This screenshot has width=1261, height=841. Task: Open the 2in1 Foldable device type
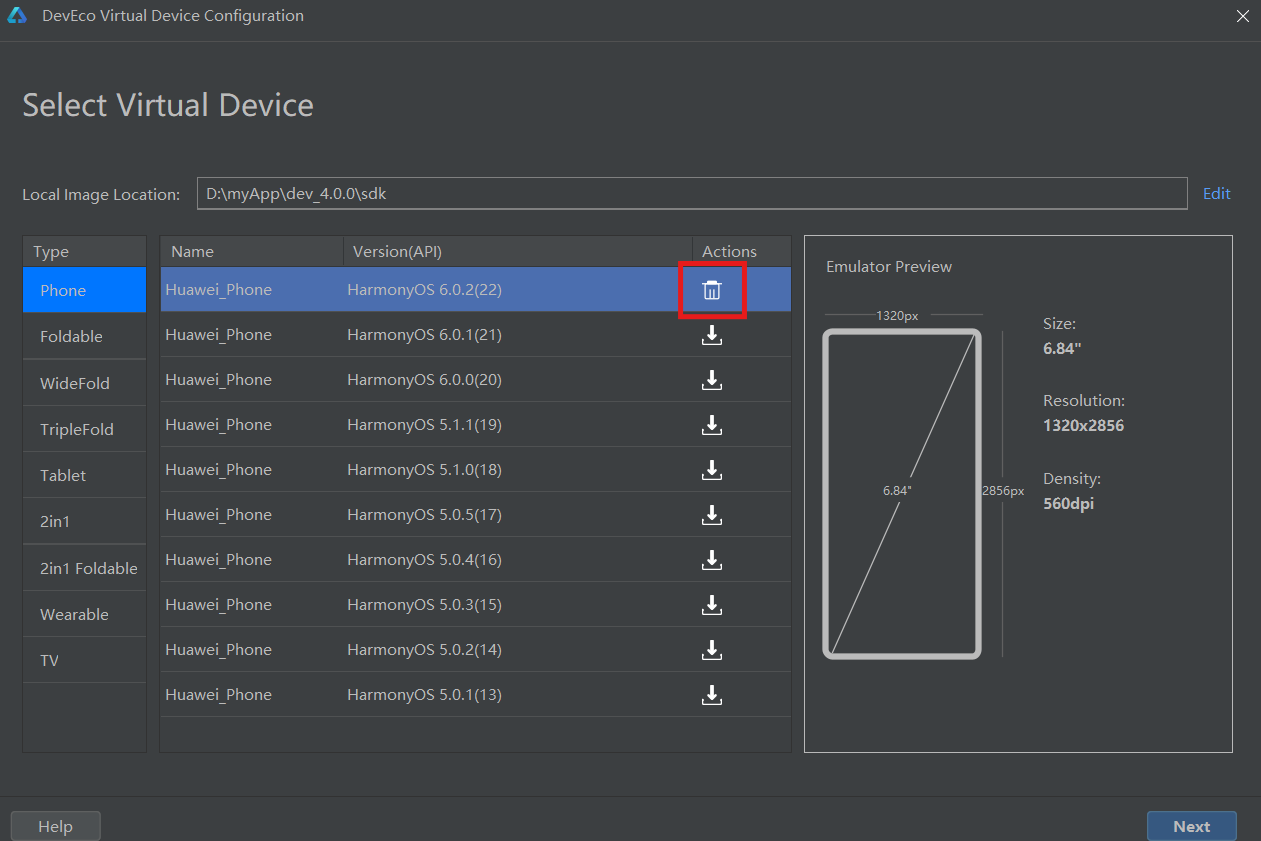[85, 568]
